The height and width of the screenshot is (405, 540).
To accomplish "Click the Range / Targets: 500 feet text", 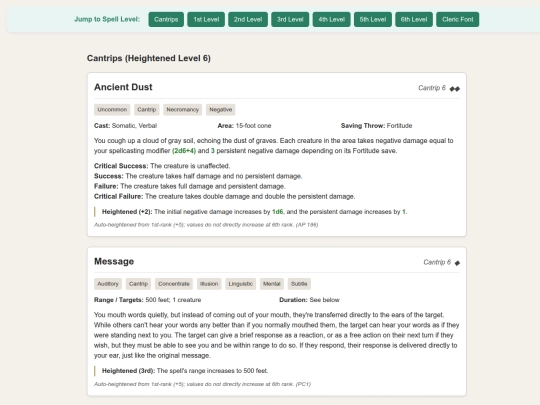I will 147,300.
